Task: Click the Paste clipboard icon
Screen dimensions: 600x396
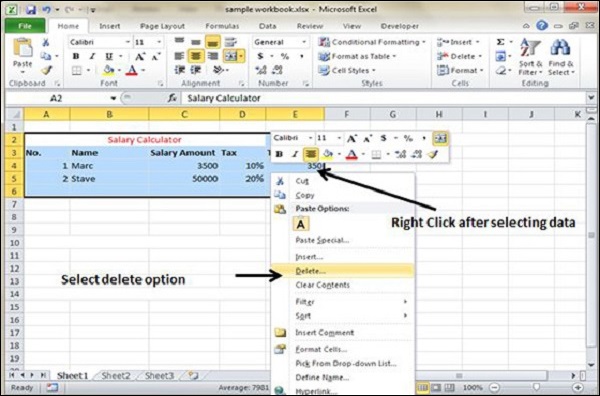Action: click(23, 48)
